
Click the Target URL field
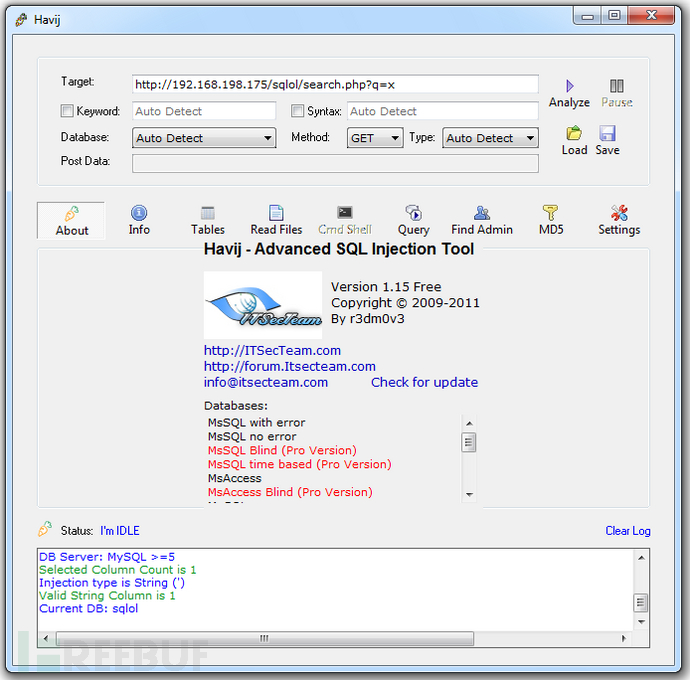[x=335, y=84]
